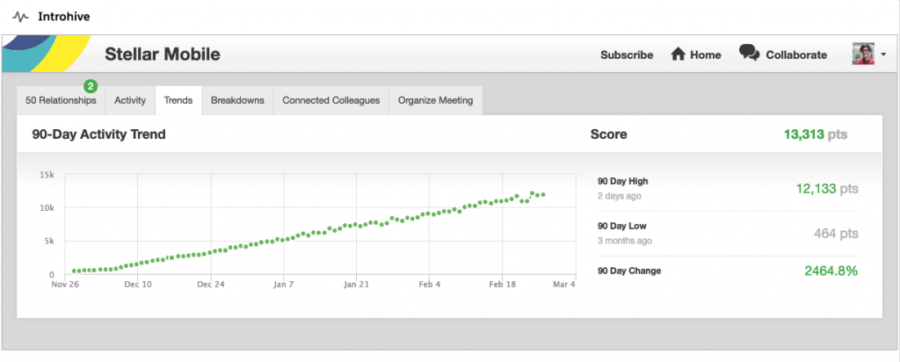
Task: Open the 50 Relationships tab
Action: point(61,100)
